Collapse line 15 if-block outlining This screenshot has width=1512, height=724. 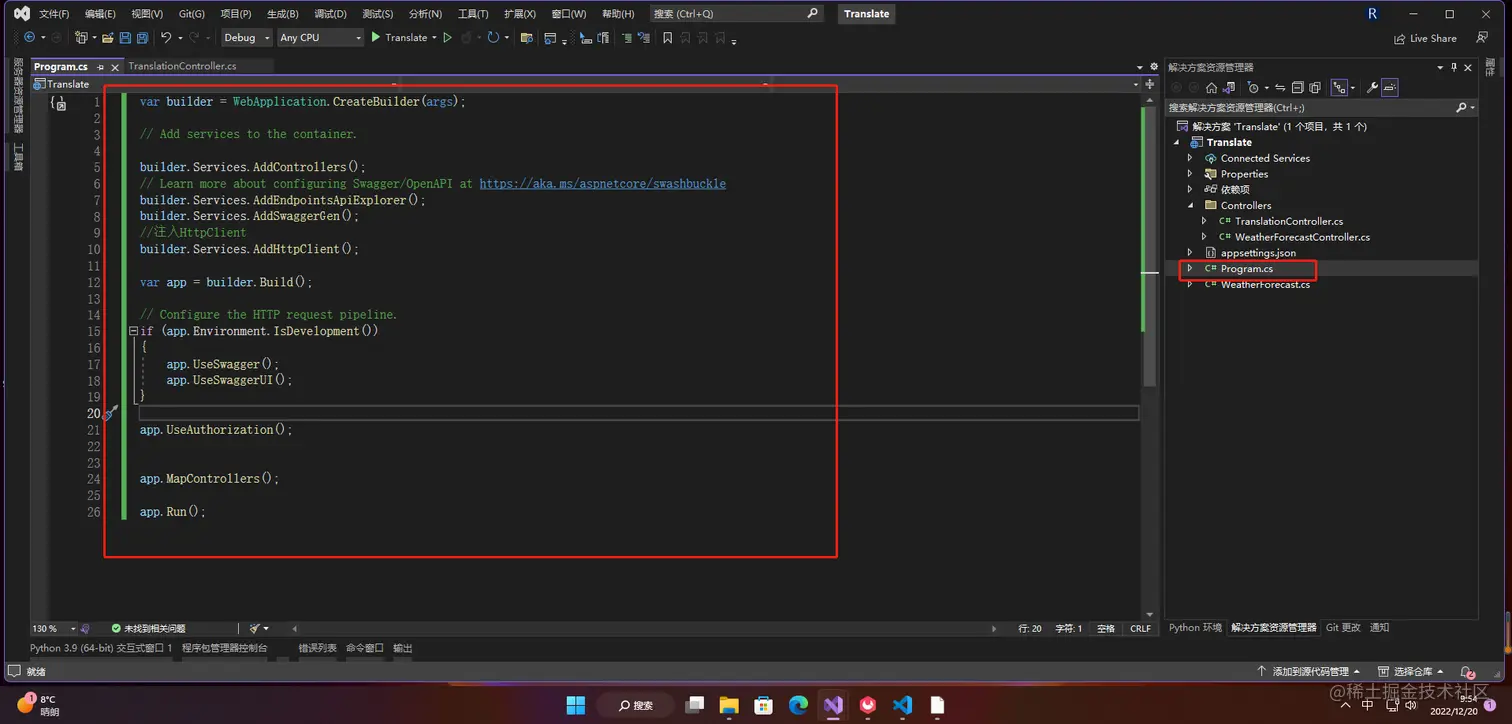point(133,331)
